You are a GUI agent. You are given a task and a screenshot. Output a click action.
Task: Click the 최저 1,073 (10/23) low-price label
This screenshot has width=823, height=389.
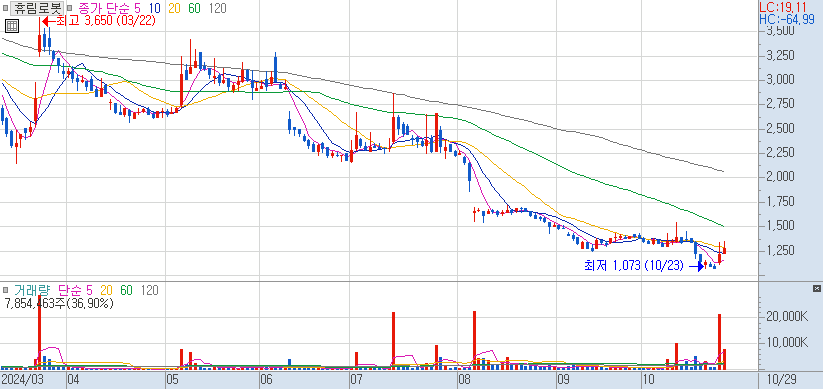634,266
